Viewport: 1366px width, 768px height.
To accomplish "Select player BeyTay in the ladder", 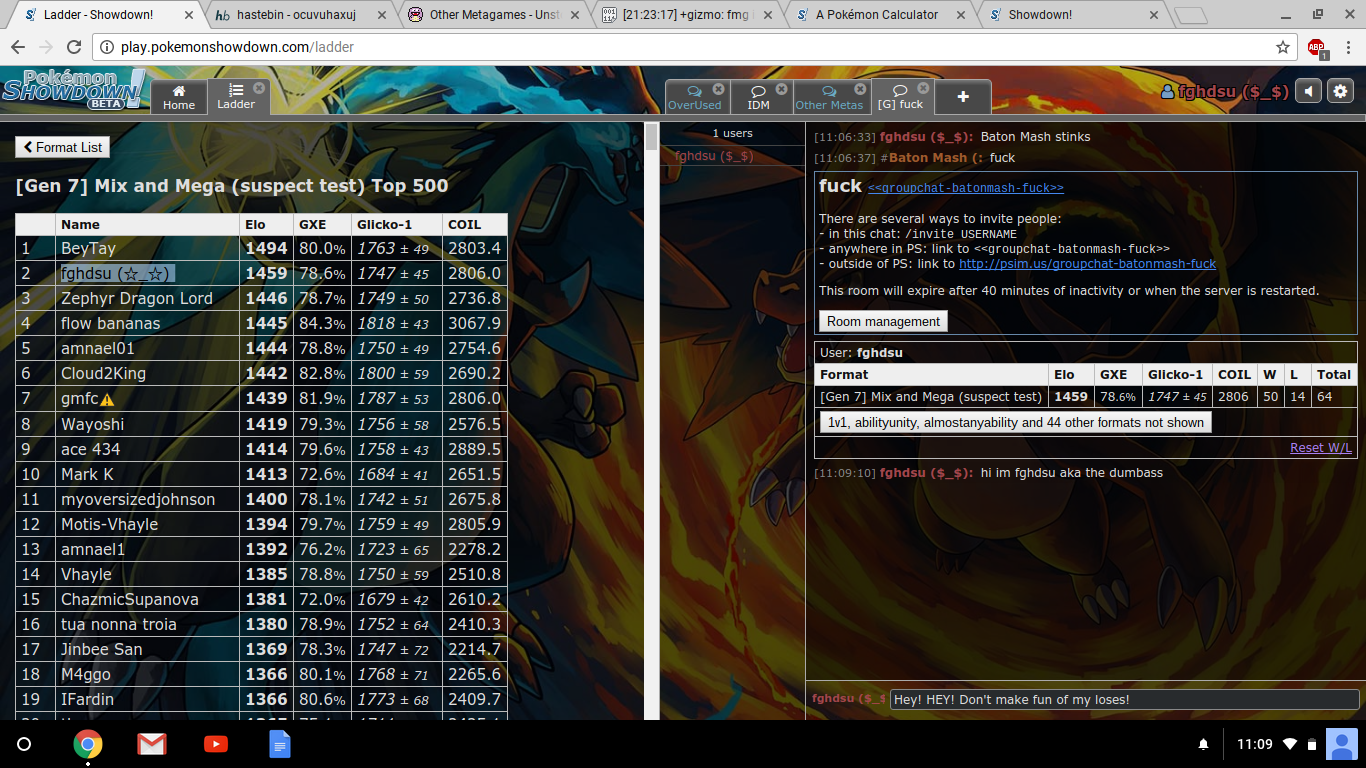I will [88, 248].
